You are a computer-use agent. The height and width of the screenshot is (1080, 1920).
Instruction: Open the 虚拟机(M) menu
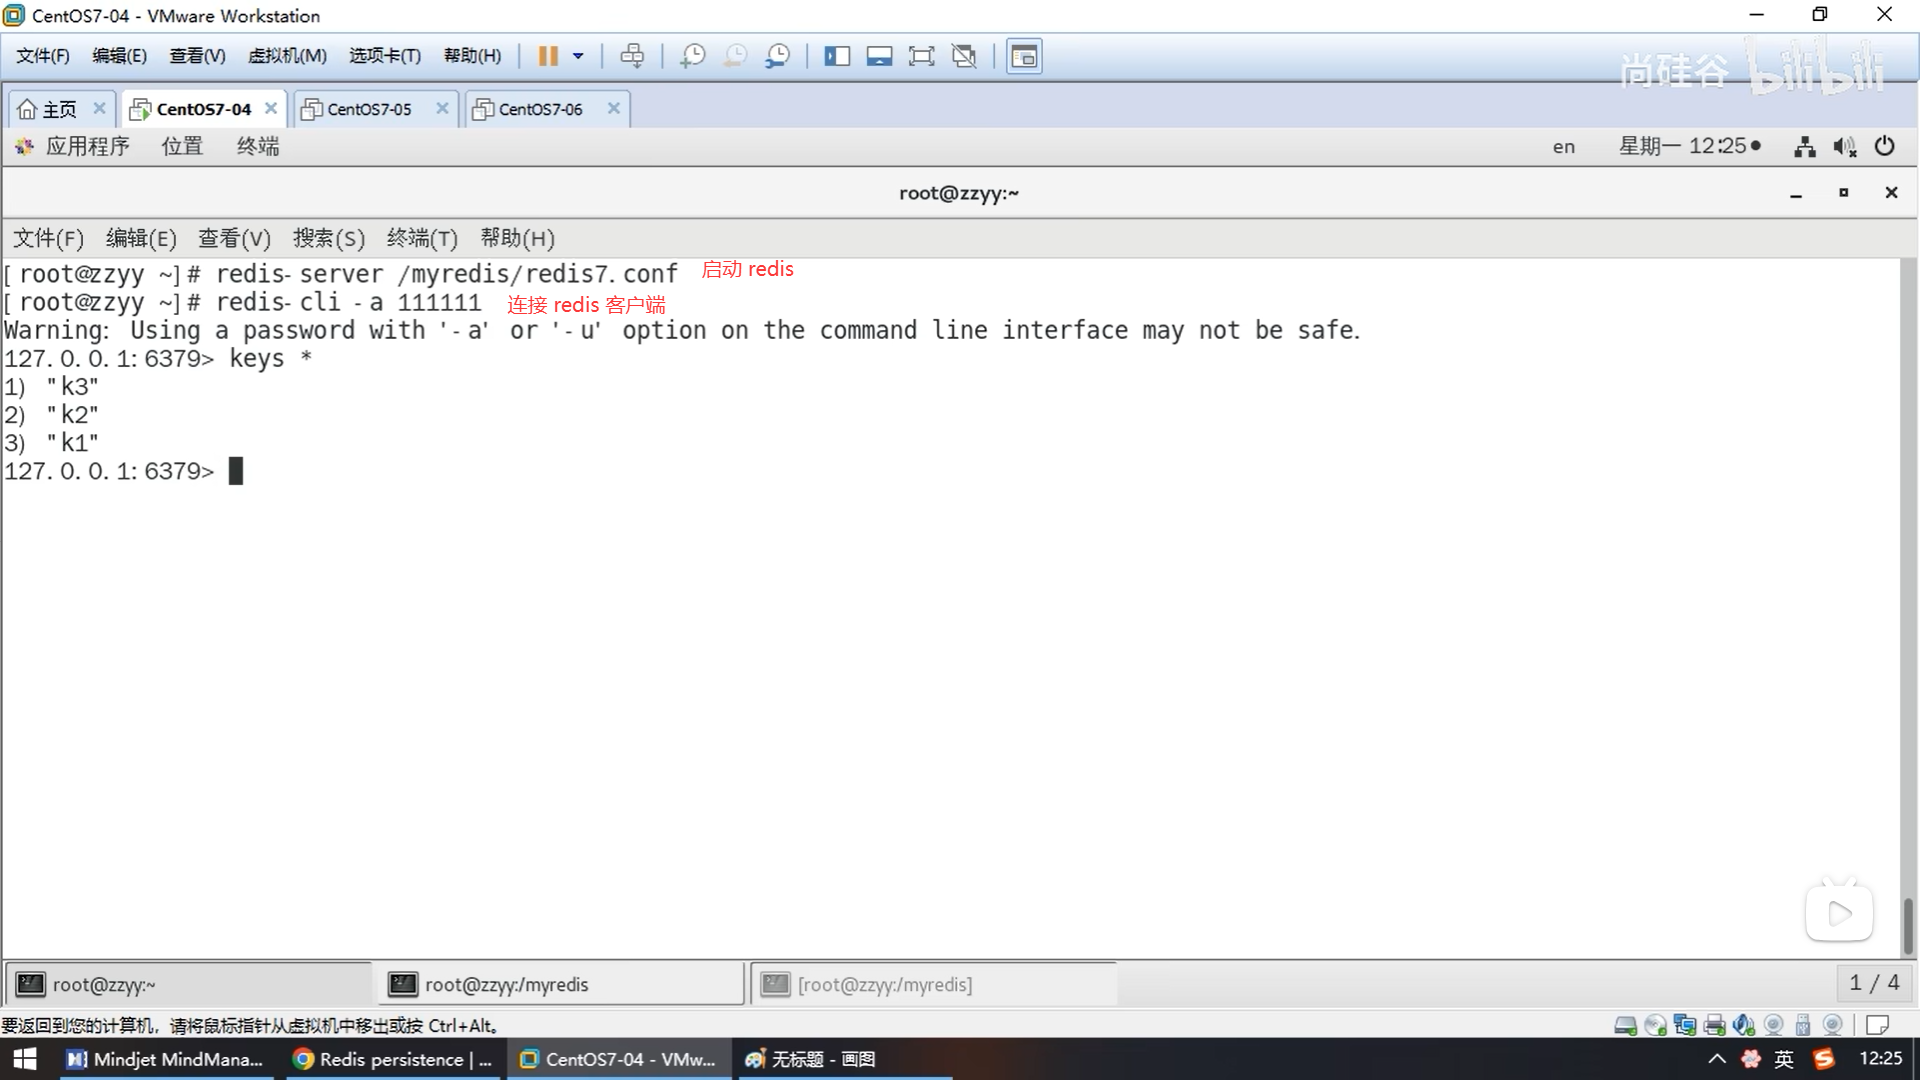(287, 56)
